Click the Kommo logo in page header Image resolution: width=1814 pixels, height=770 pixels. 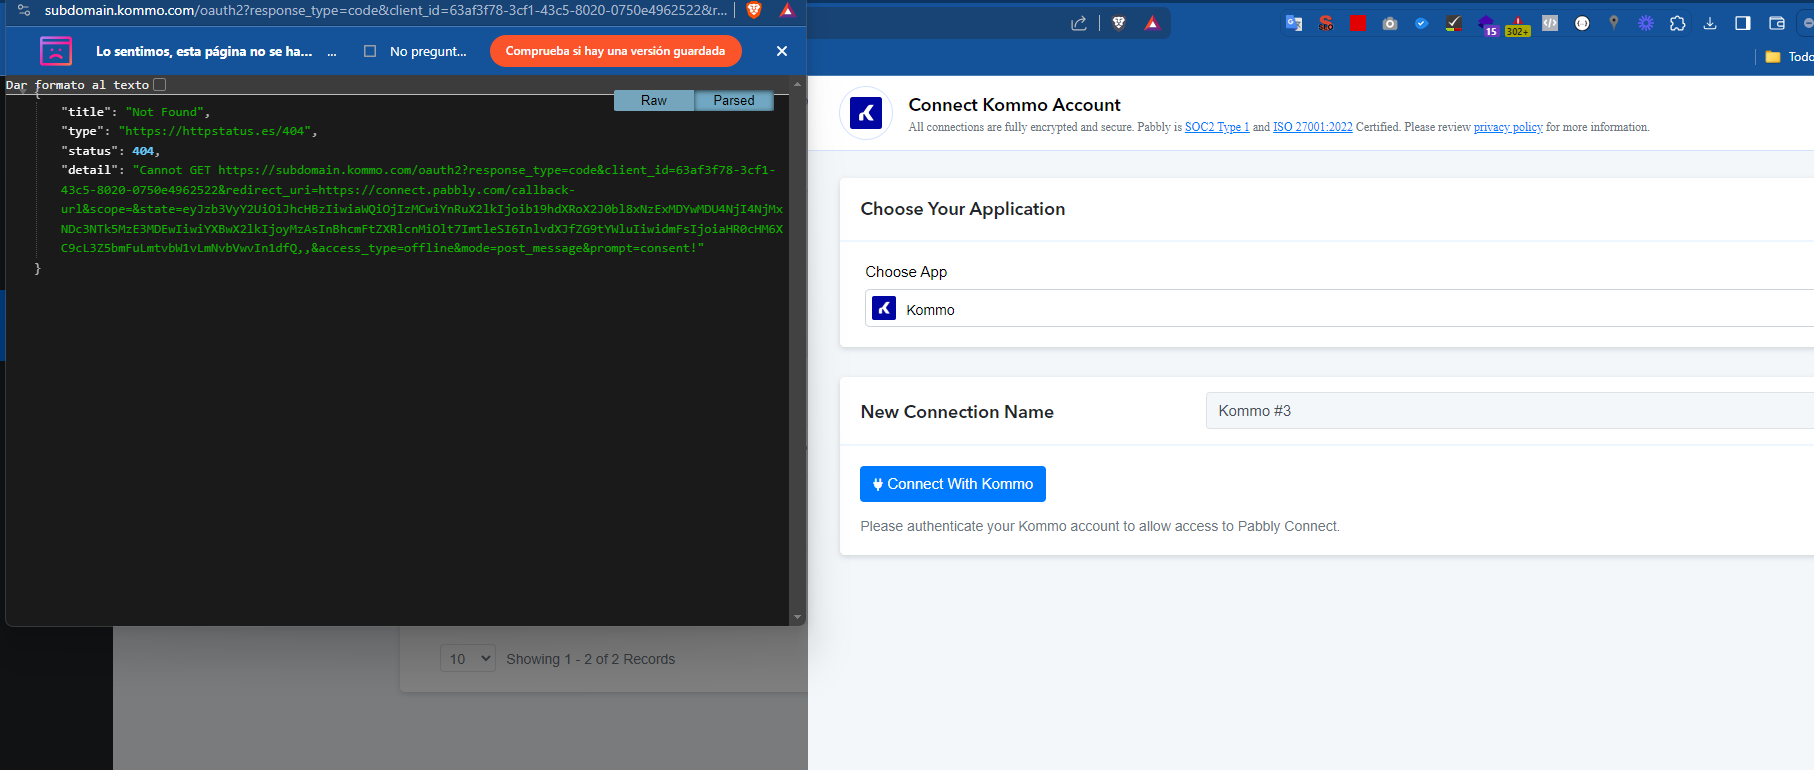[866, 113]
